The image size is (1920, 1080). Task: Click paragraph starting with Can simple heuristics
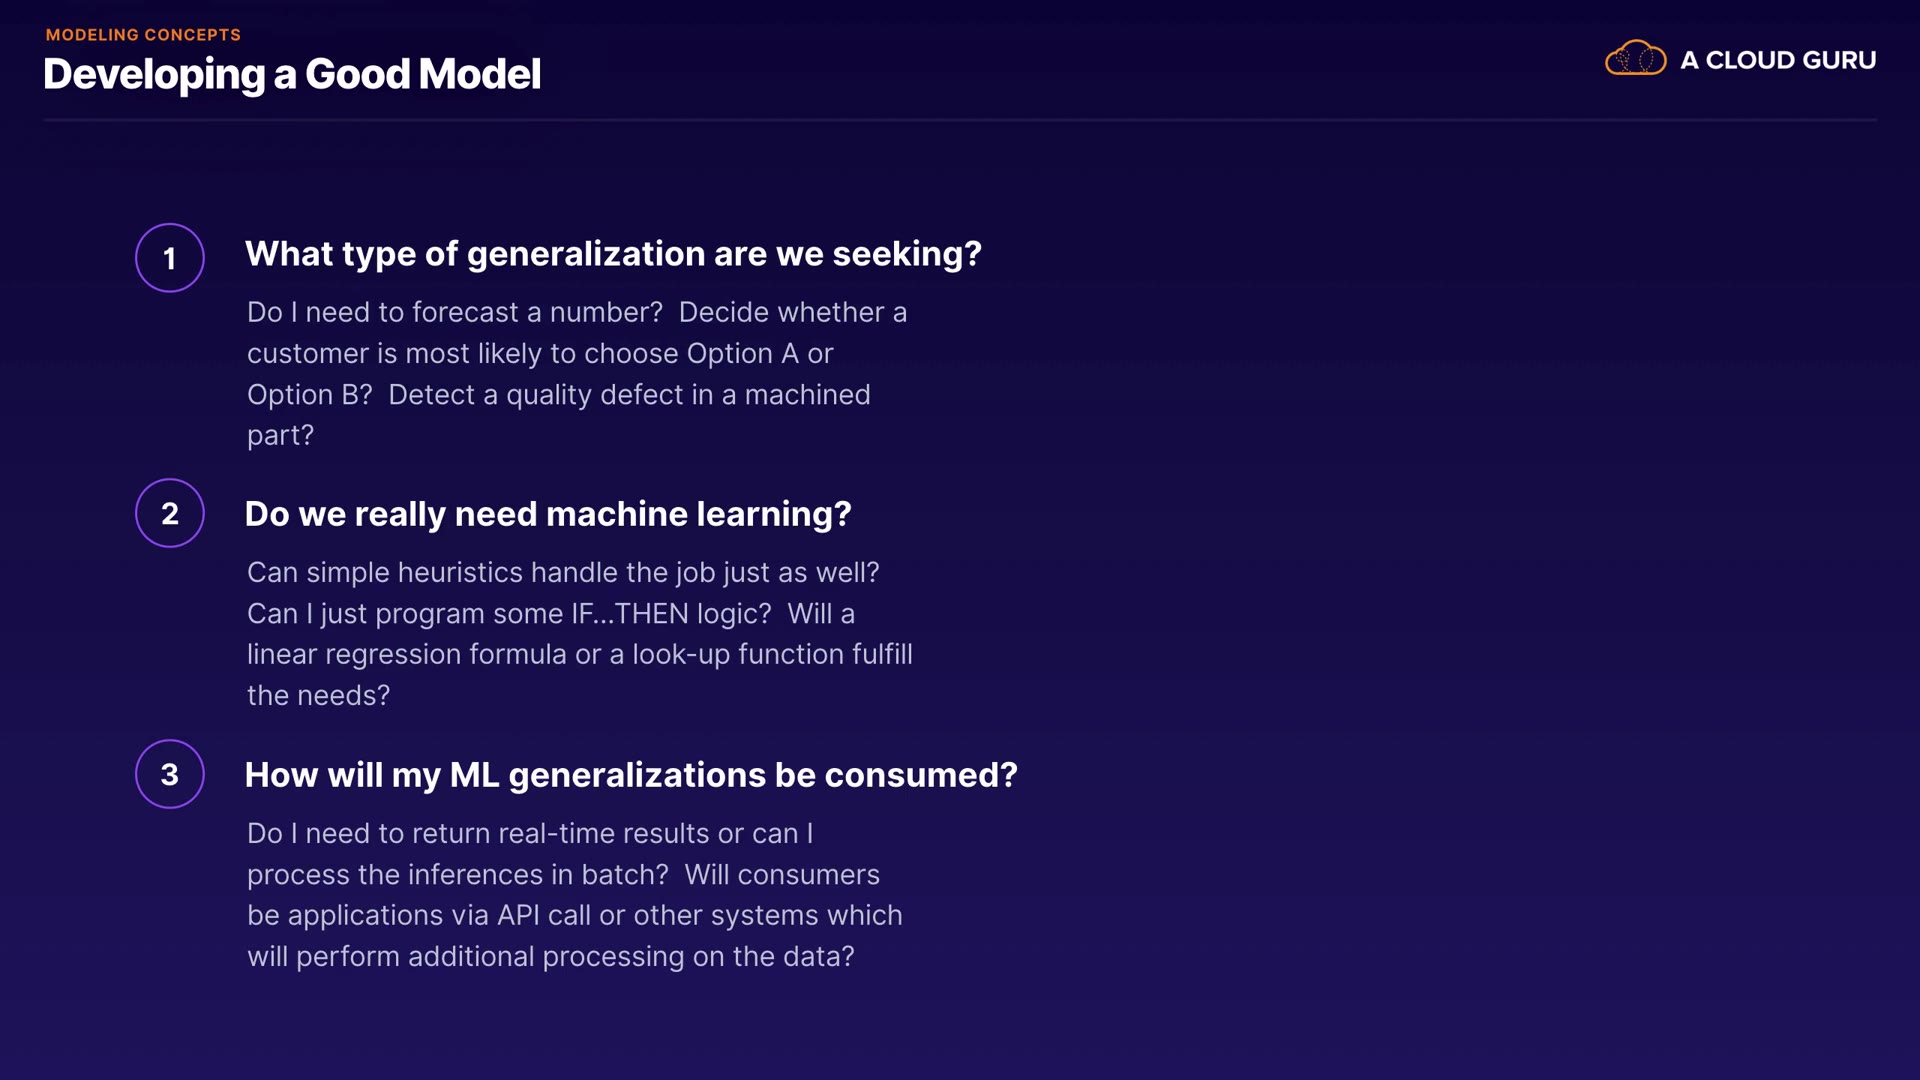[579, 633]
